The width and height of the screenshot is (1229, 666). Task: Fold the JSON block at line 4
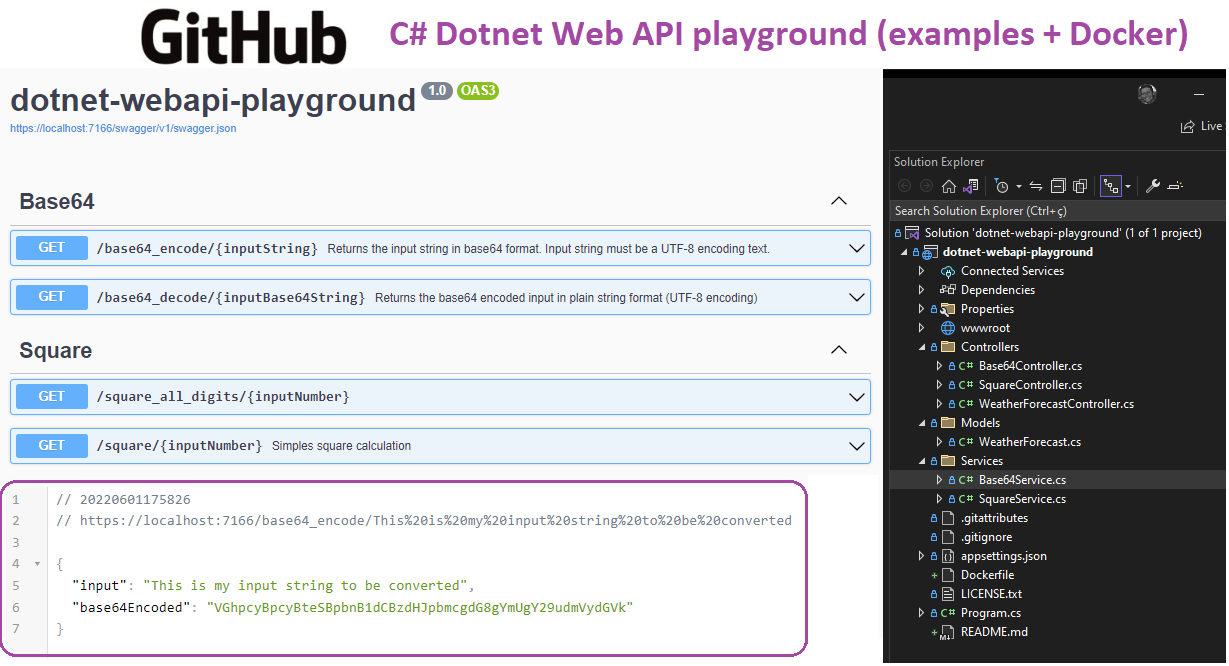point(37,564)
